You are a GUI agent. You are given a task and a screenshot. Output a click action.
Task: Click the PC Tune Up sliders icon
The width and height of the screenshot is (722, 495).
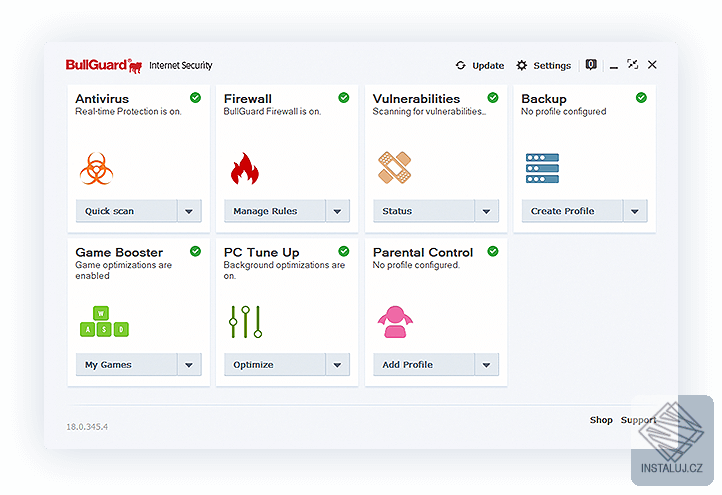[245, 321]
